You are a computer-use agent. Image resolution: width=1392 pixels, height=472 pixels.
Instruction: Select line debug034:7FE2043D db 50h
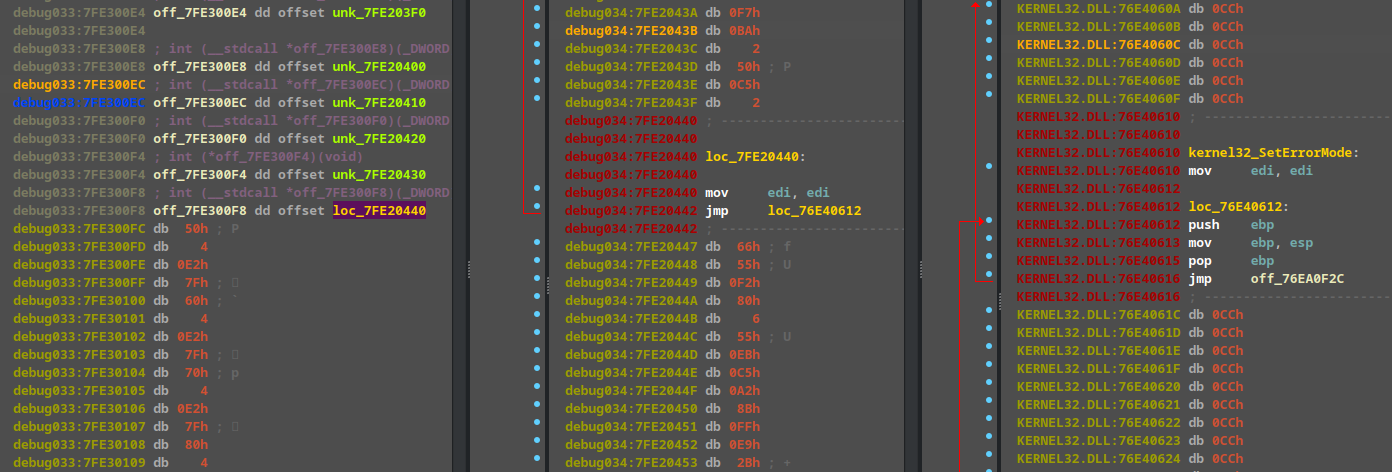click(678, 67)
